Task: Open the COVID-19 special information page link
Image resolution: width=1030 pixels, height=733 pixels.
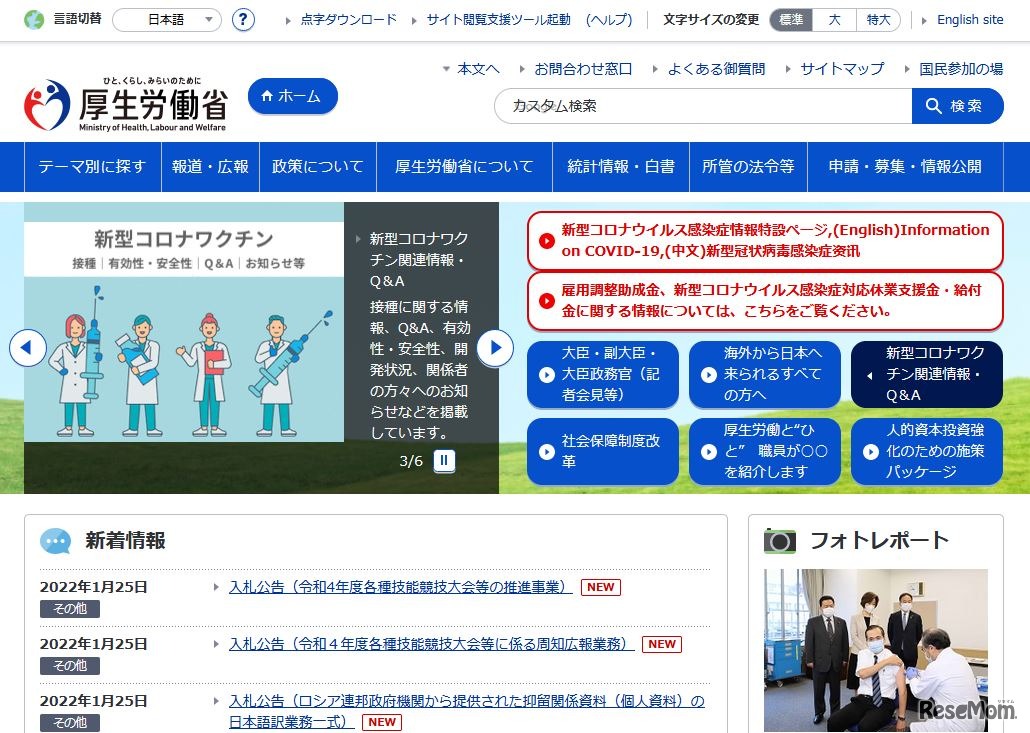Action: click(764, 239)
